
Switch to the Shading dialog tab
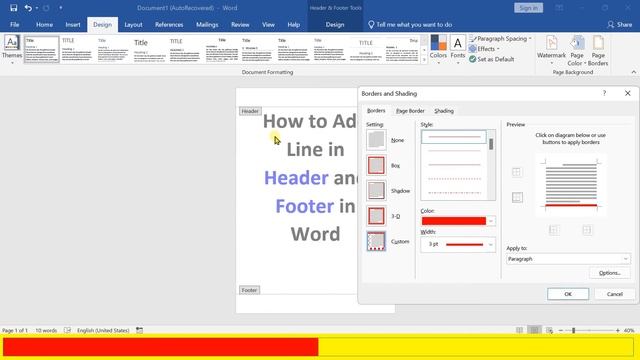pyautogui.click(x=444, y=111)
